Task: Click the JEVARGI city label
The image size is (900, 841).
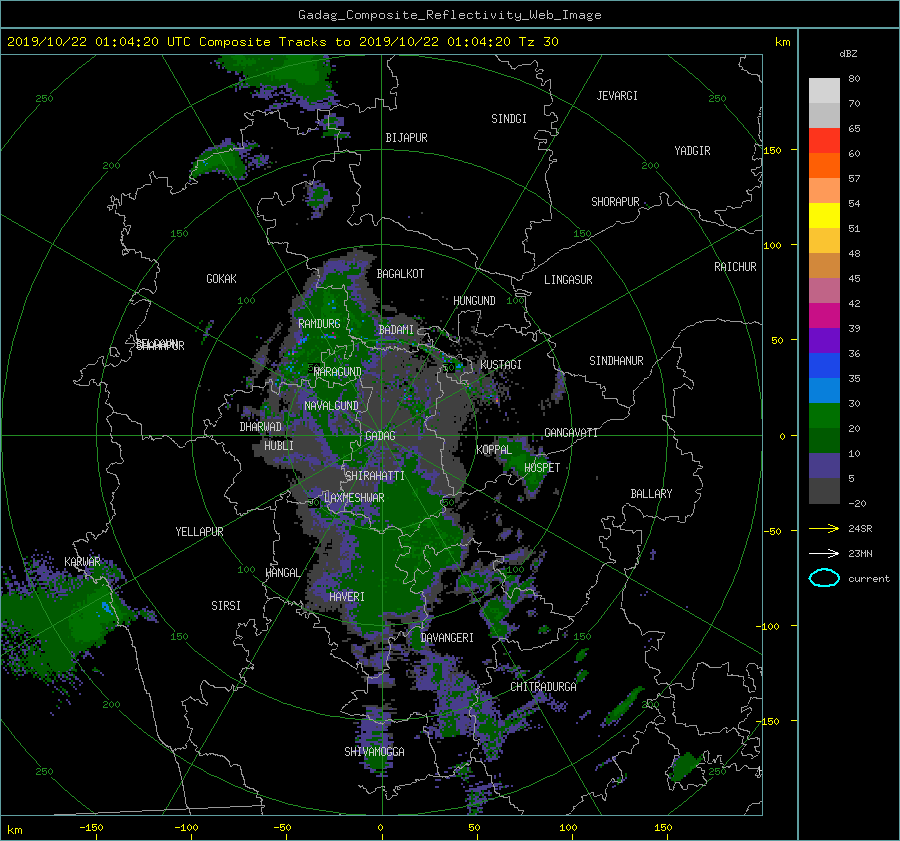Action: click(617, 96)
